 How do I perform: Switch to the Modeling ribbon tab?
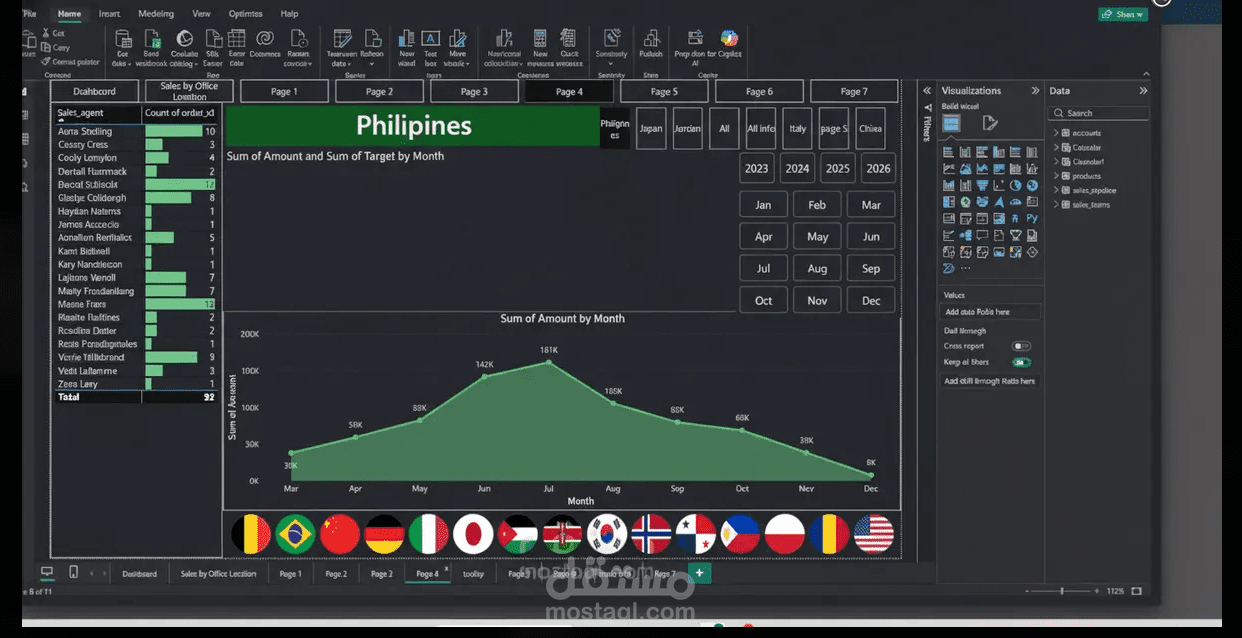(x=155, y=14)
